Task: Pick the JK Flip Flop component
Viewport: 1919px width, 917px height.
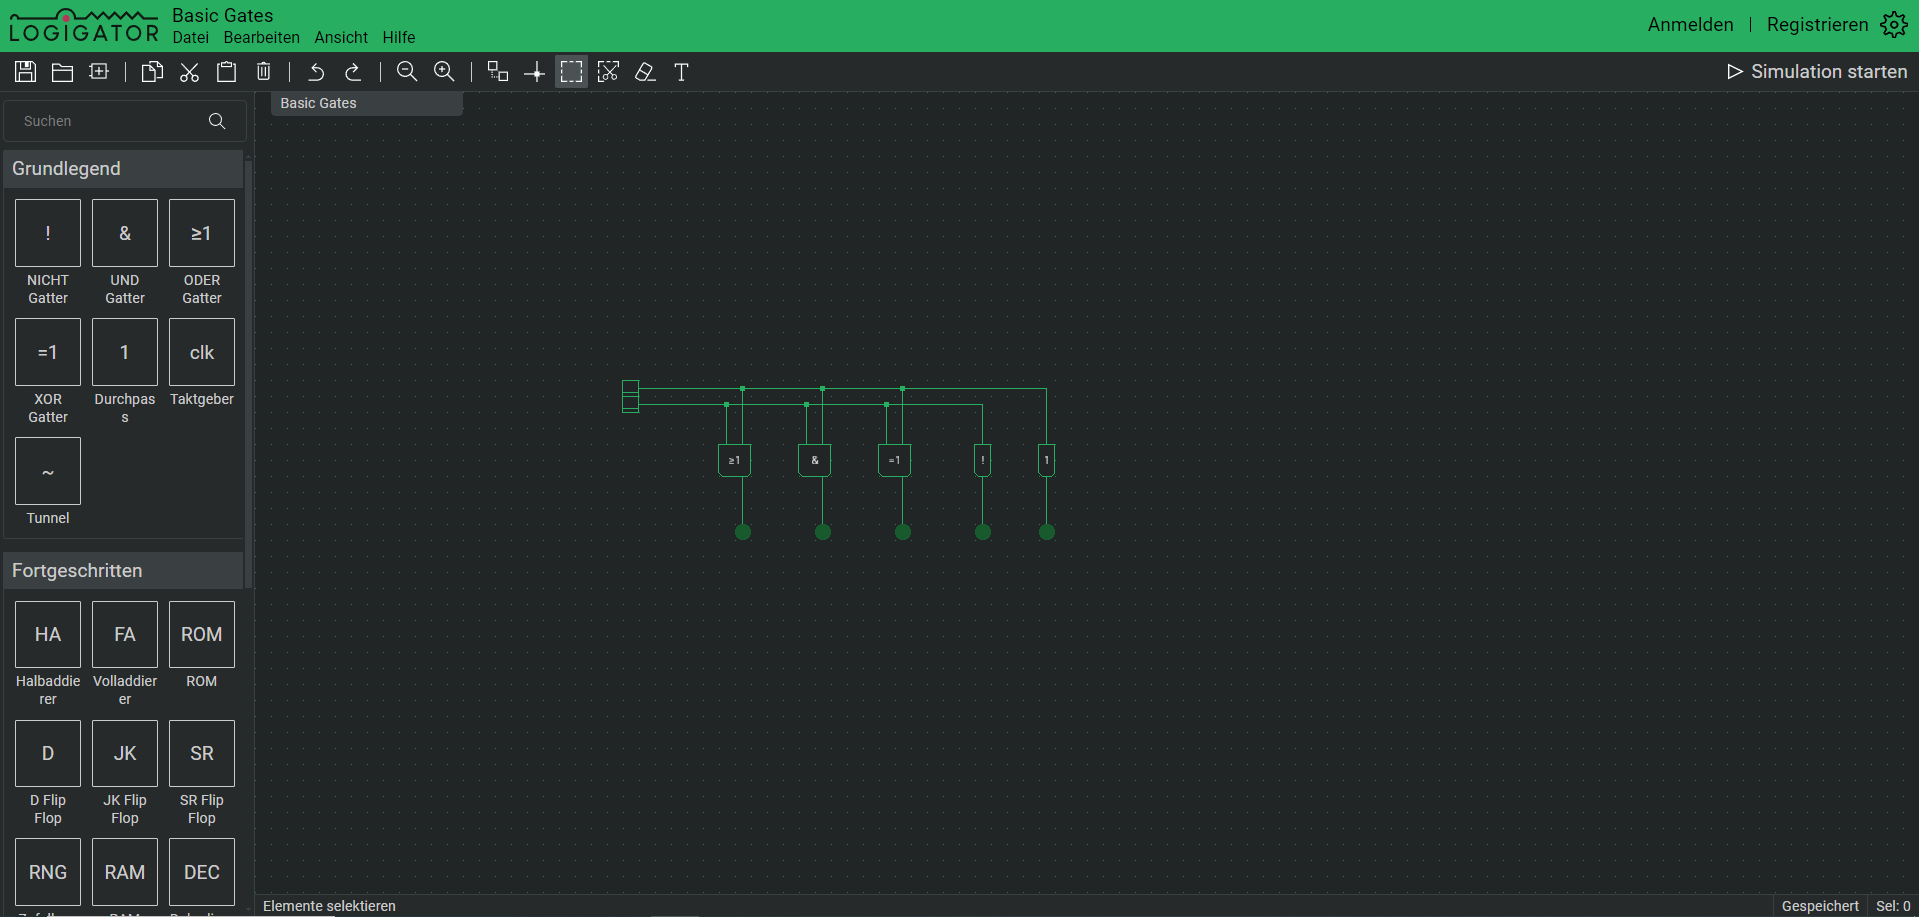Action: (x=124, y=753)
